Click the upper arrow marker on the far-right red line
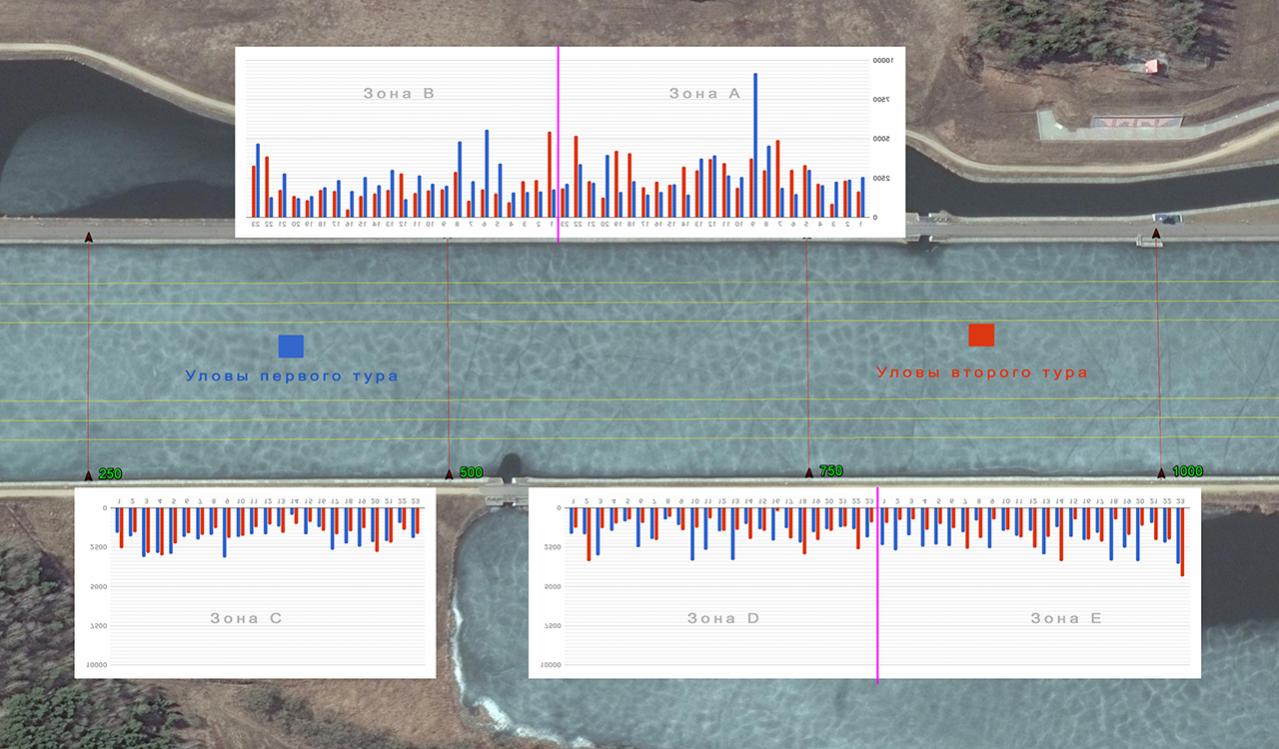1279x749 pixels. click(1156, 234)
